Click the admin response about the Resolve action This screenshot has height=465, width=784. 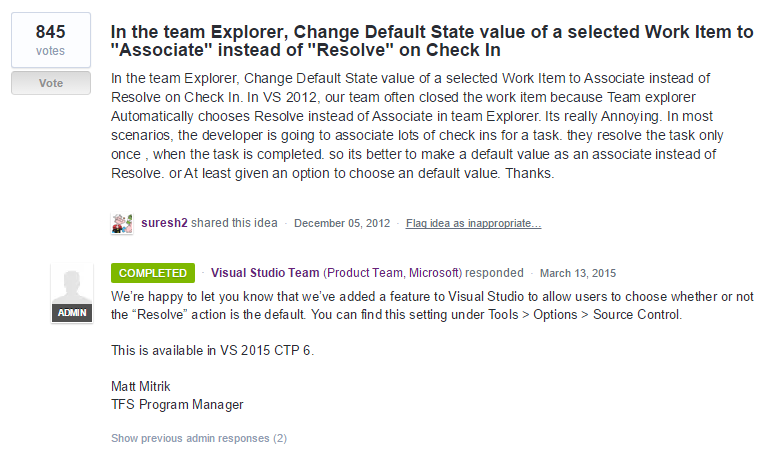[432, 306]
